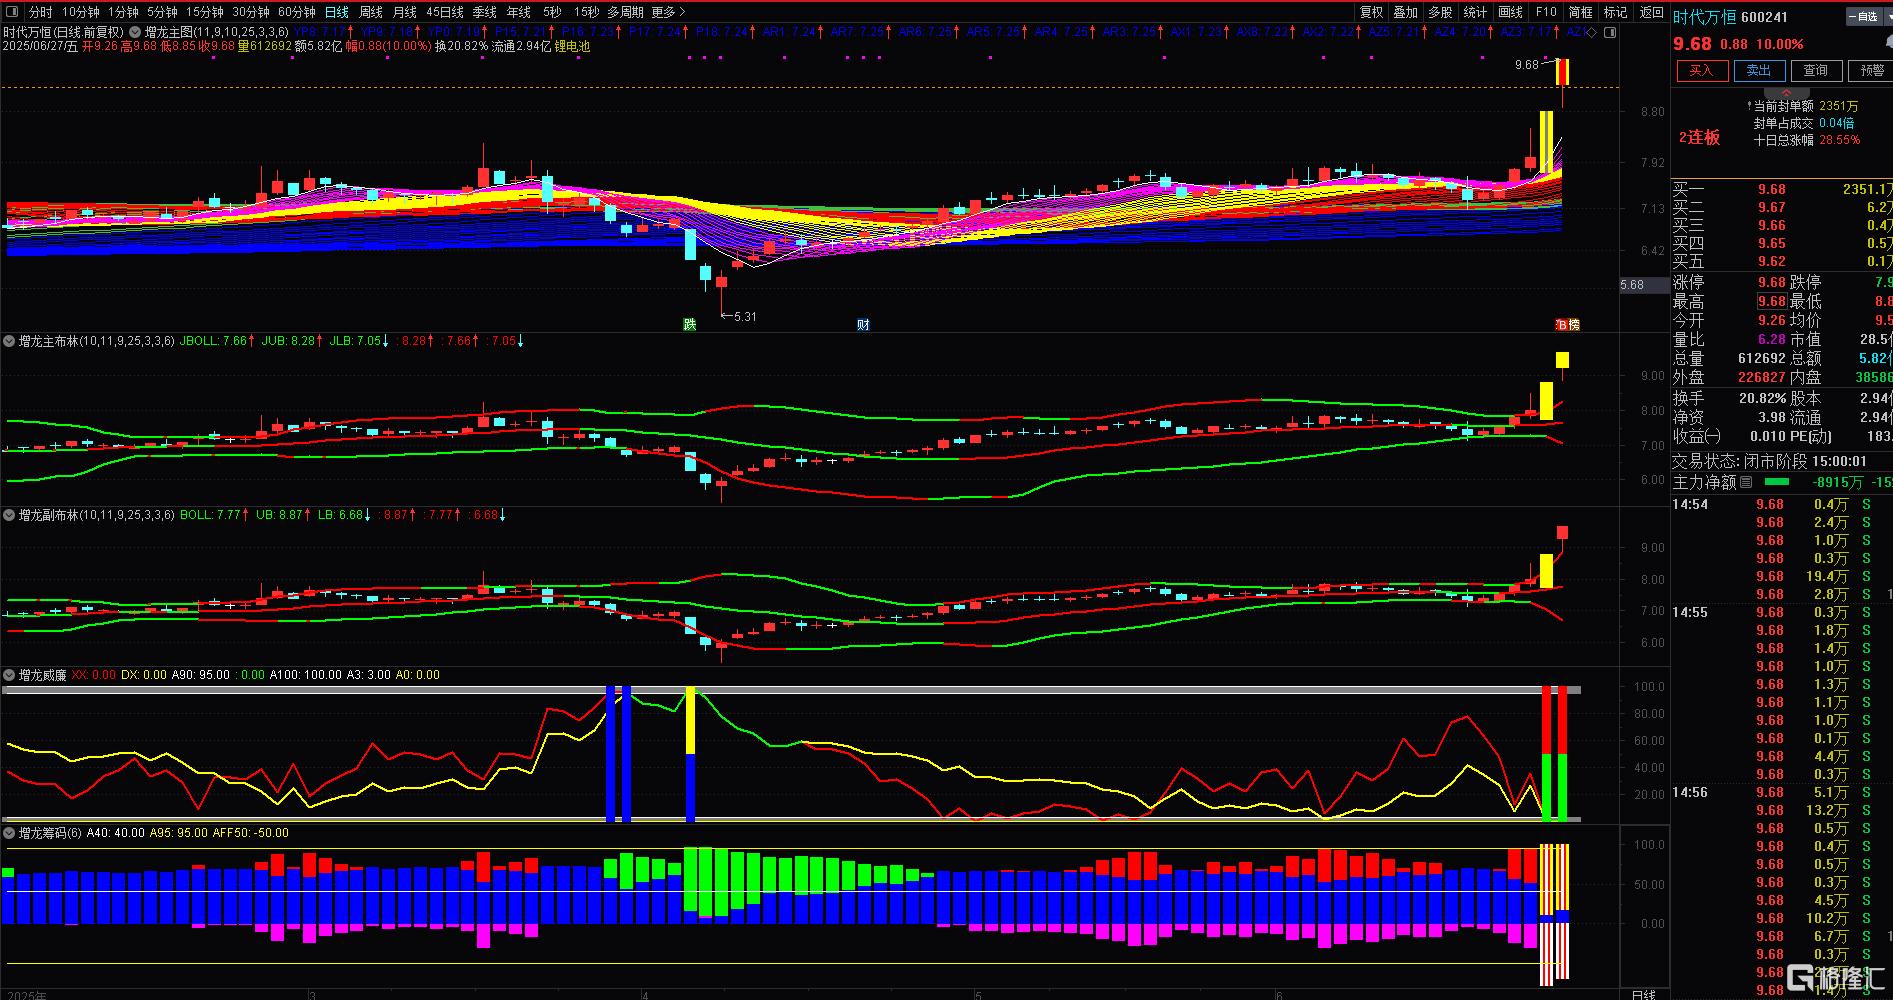Image resolution: width=1893 pixels, height=1000 pixels.
Task: Click the diamond icon on main chart header
Action: click(x=1593, y=32)
